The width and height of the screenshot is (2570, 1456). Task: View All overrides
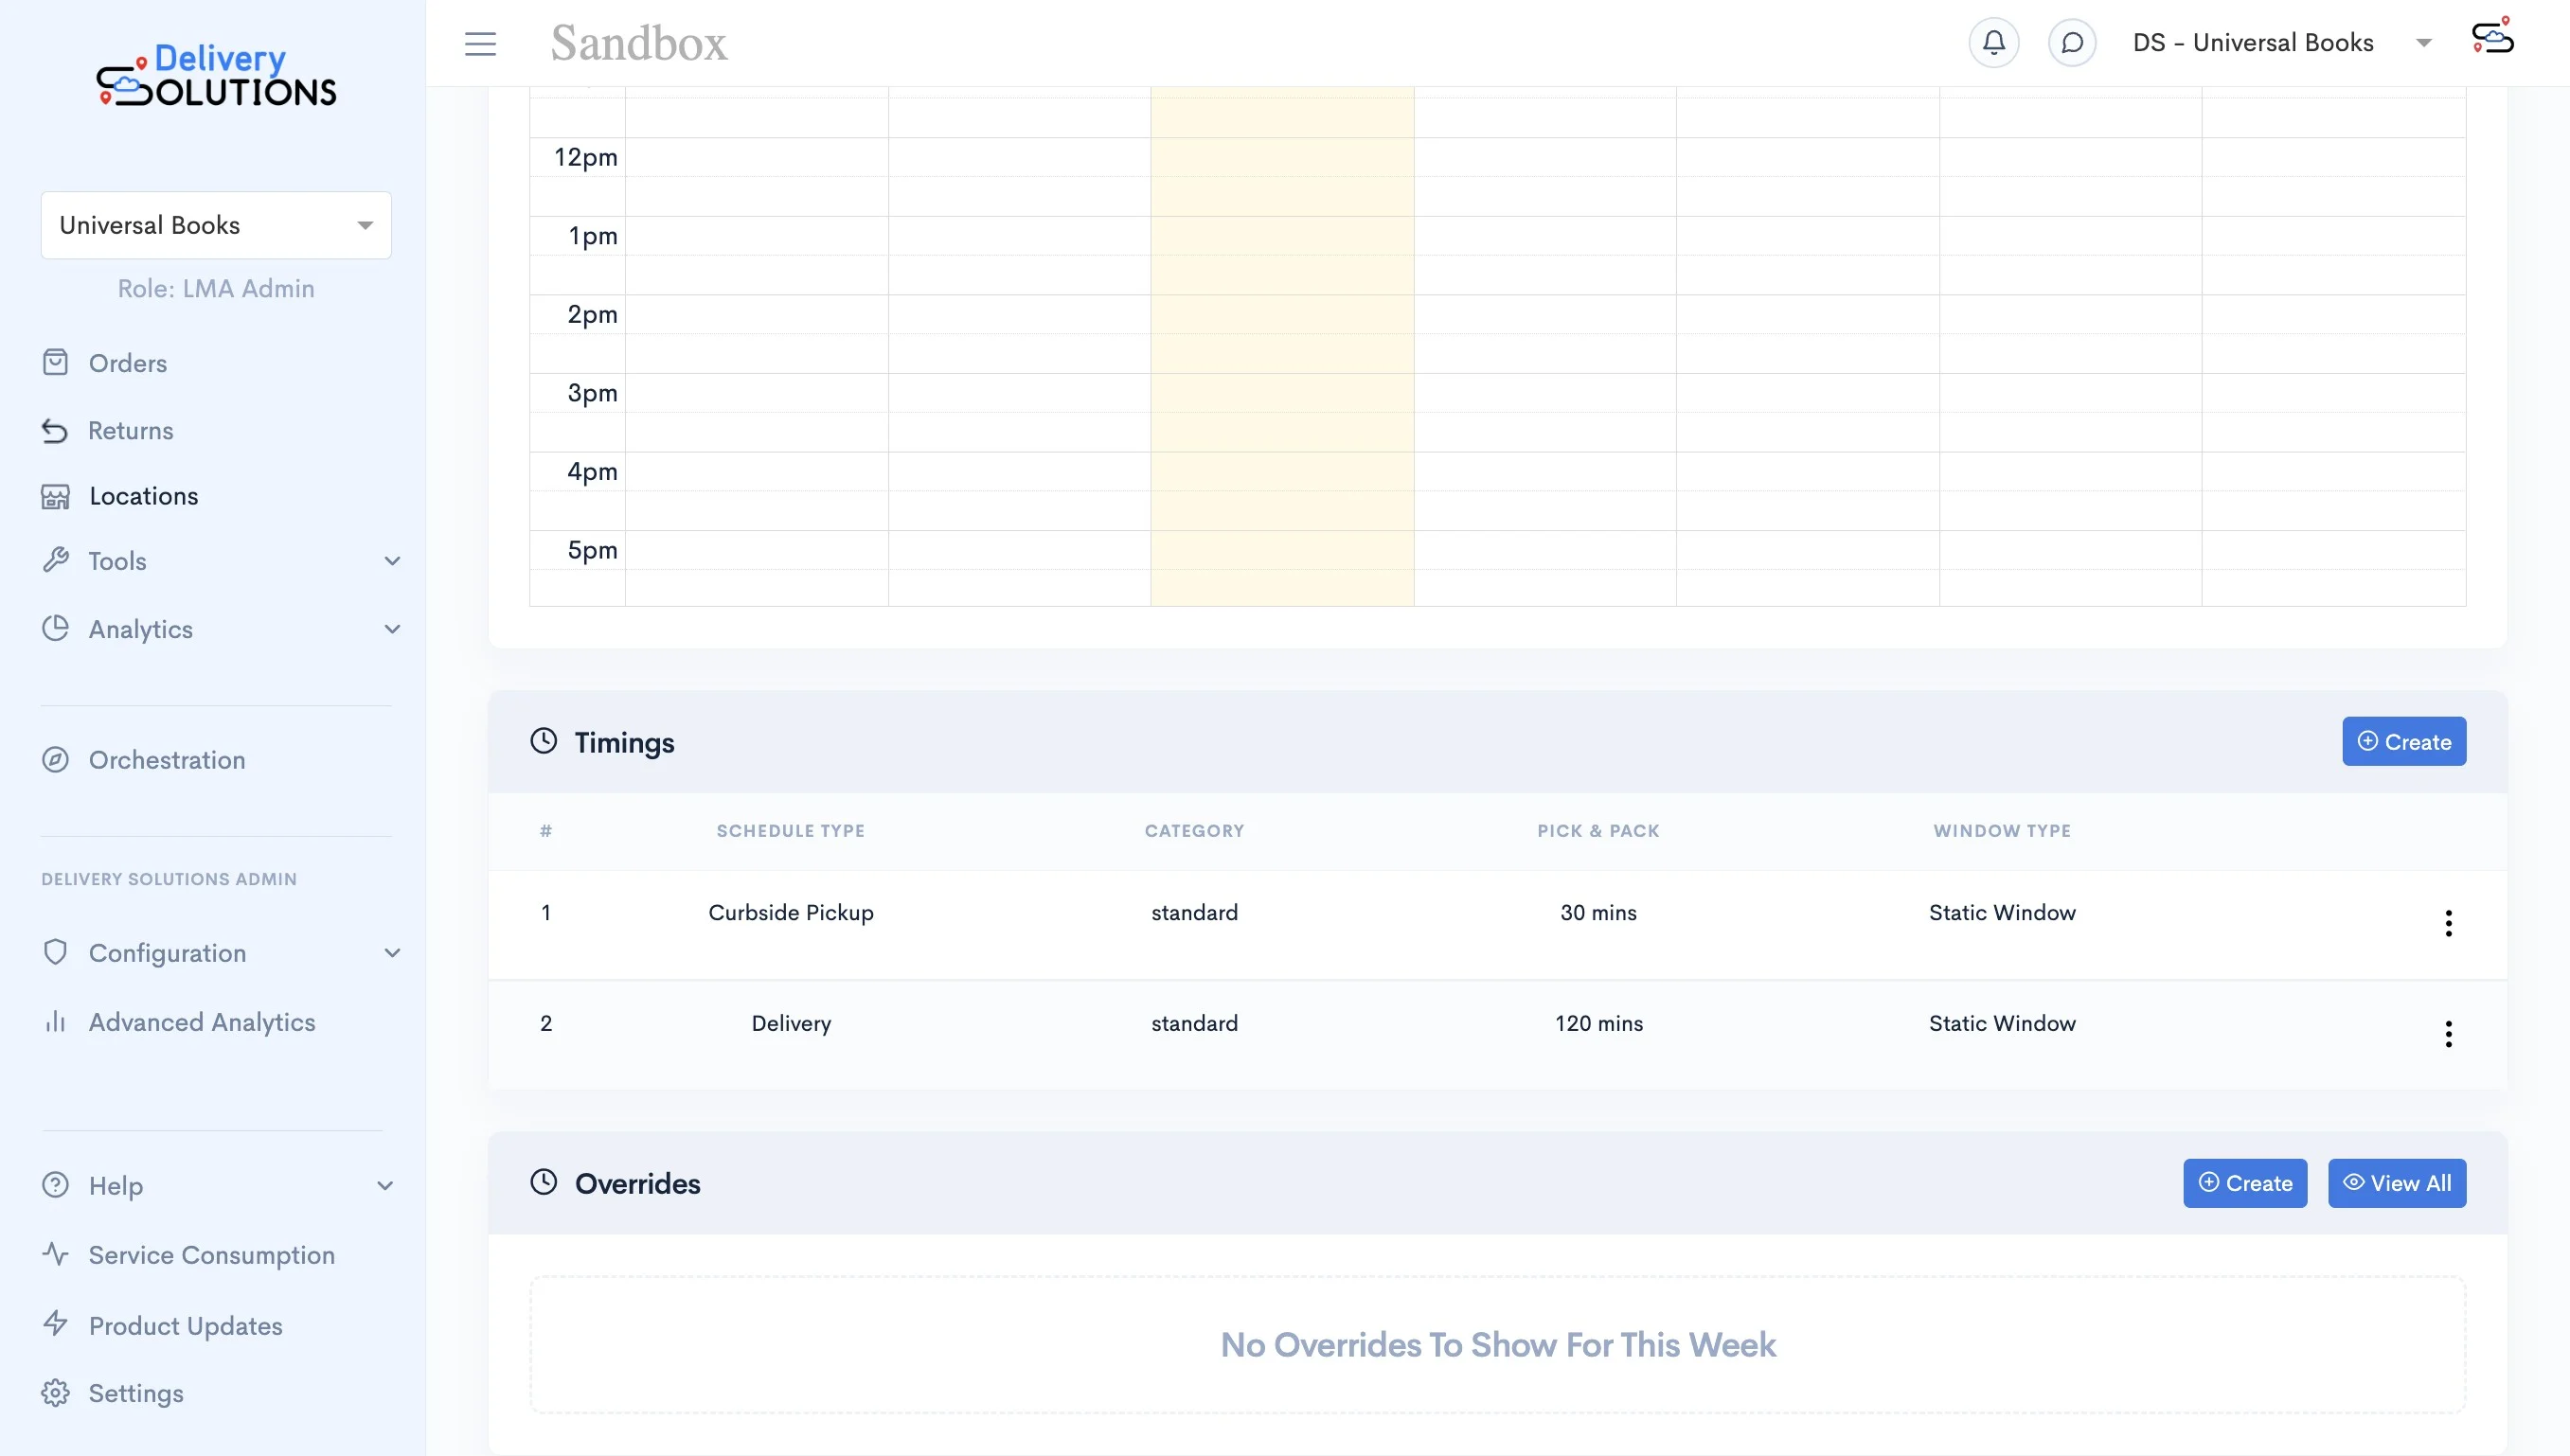[x=2396, y=1183]
